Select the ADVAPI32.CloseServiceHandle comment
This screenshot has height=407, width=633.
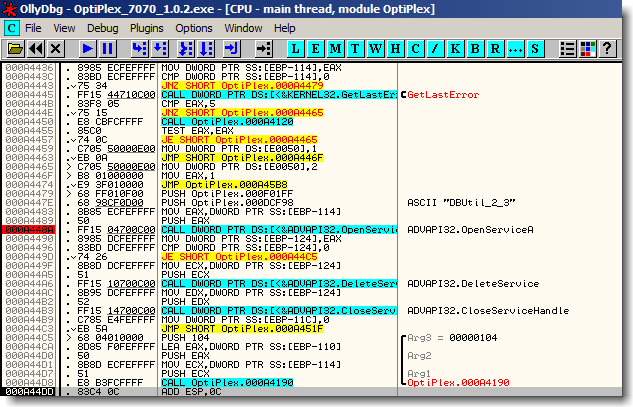pyautogui.click(x=488, y=311)
